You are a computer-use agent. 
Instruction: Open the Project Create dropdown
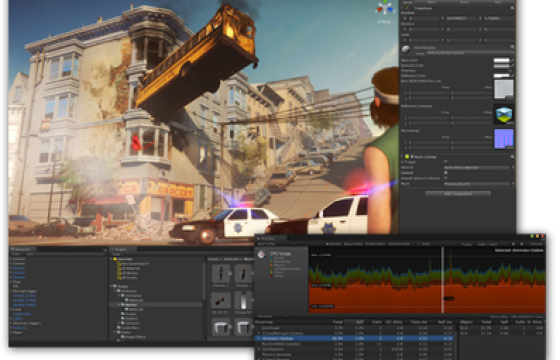pos(116,254)
